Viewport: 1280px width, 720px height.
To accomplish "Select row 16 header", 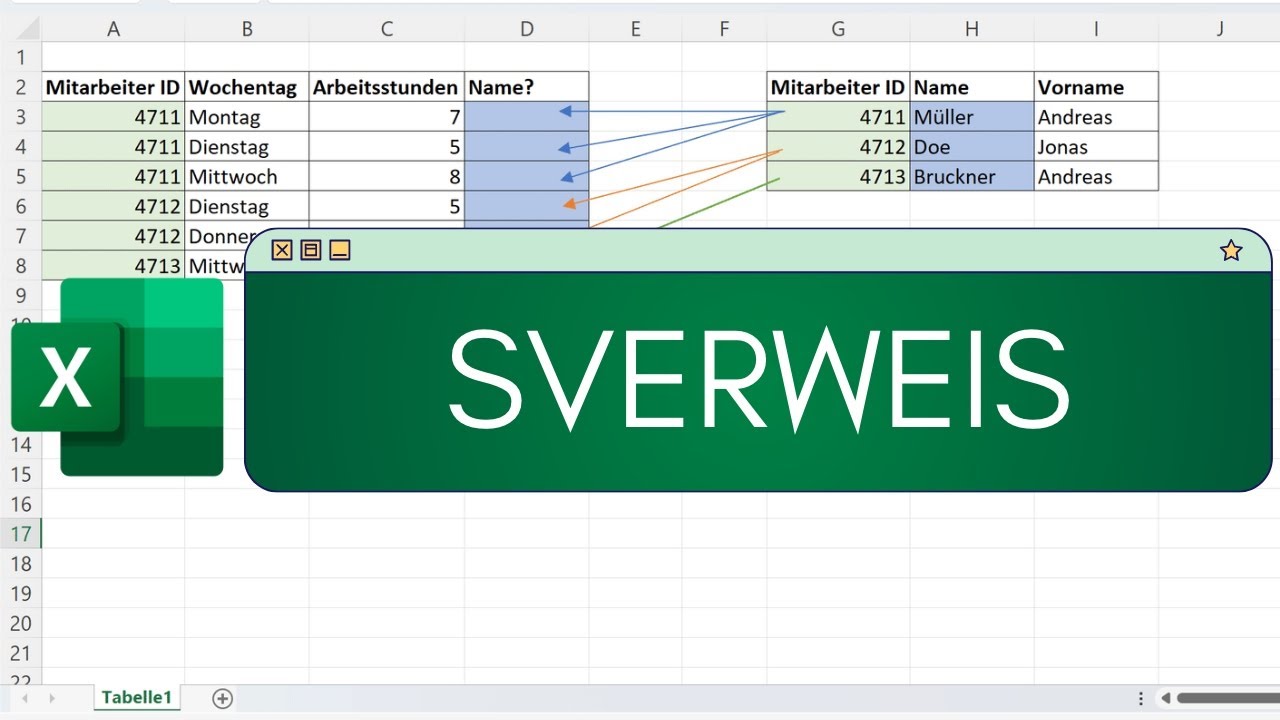I will click(x=21, y=504).
